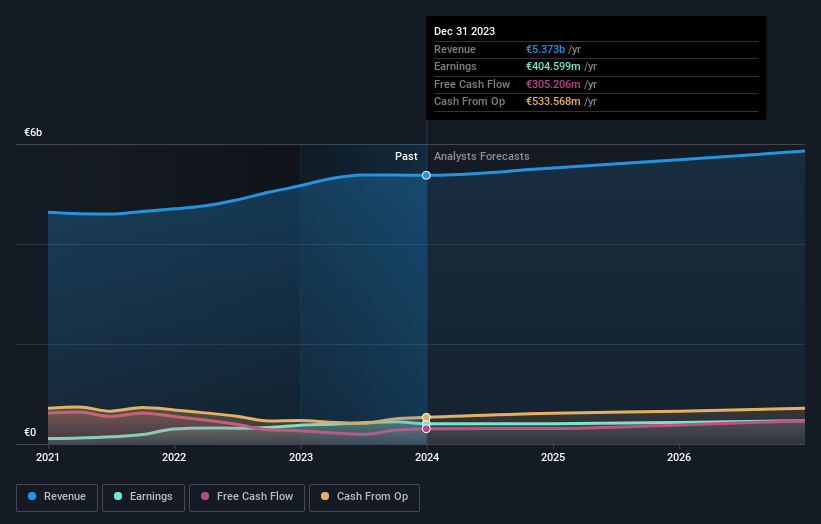
Task: Click the €0 y-axis label
Action: pos(30,432)
